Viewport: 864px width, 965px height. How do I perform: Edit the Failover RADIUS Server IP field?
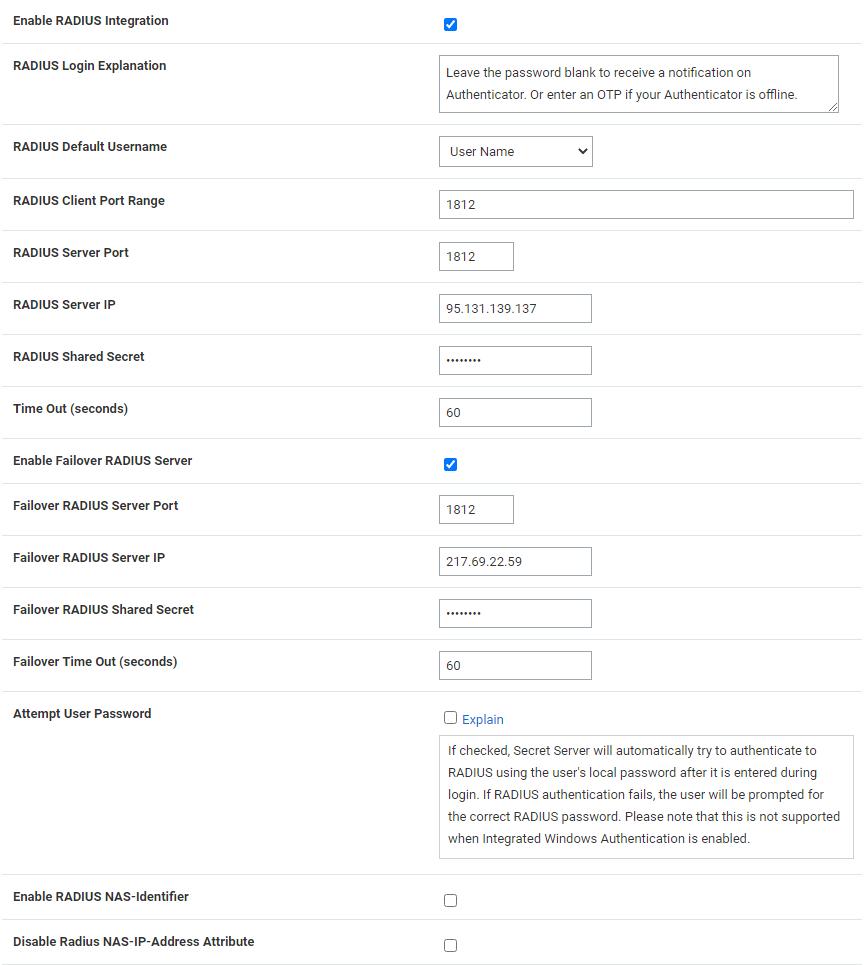pyautogui.click(x=515, y=561)
